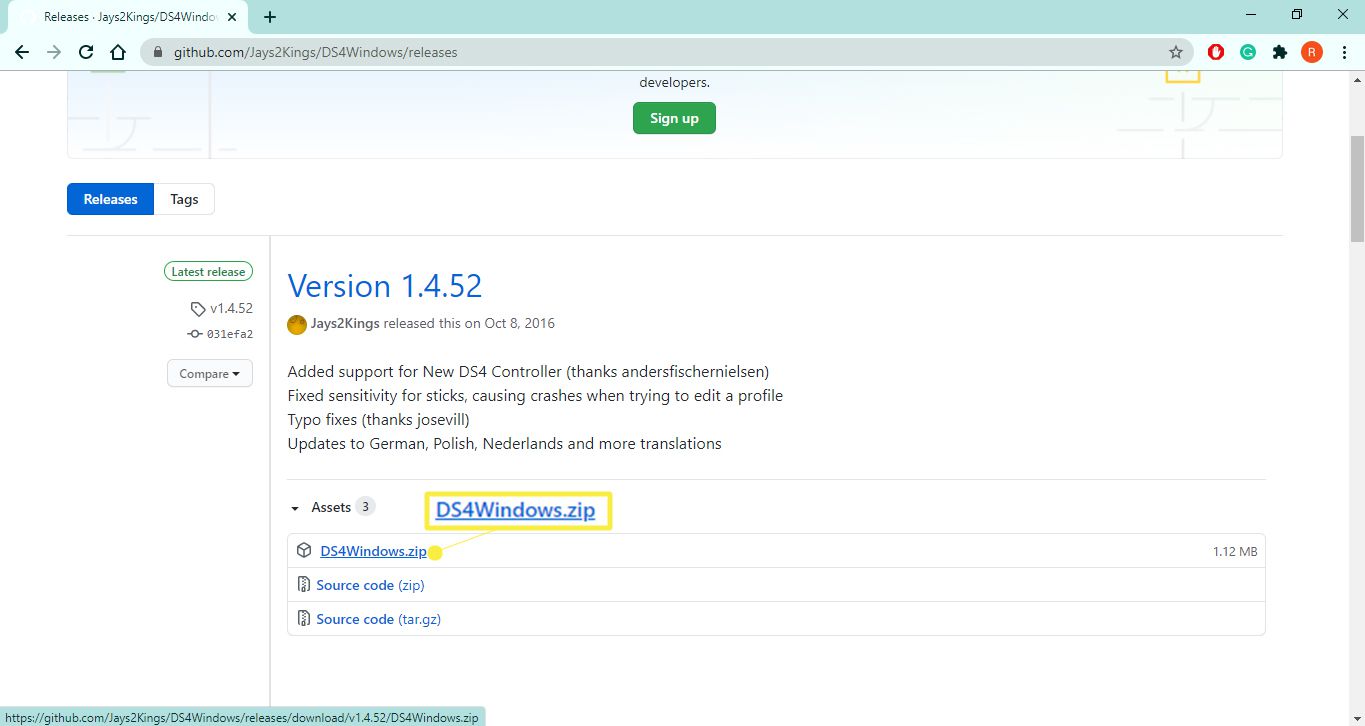Download Source code (zip)
The image size is (1365, 726).
pyautogui.click(x=370, y=585)
